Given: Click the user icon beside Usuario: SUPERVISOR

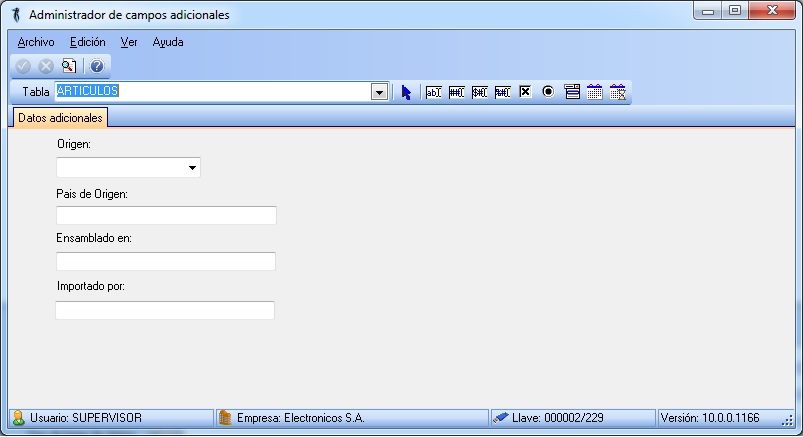Looking at the screenshot, I should point(18,418).
